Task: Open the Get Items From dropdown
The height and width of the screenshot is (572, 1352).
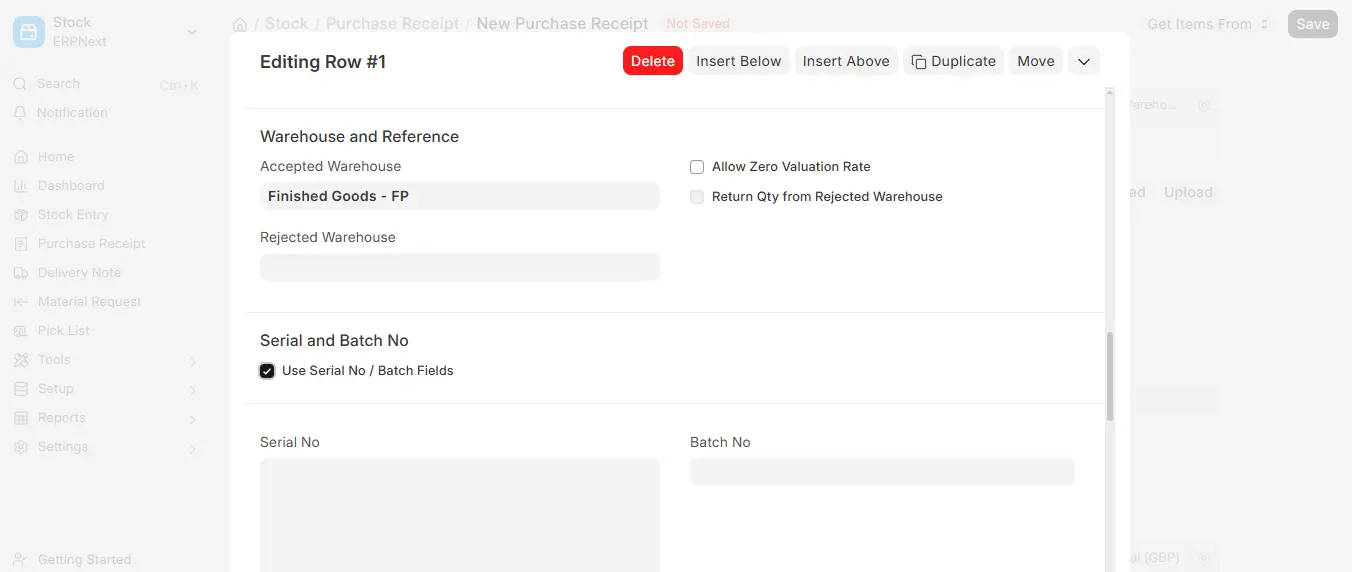Action: 1208,24
